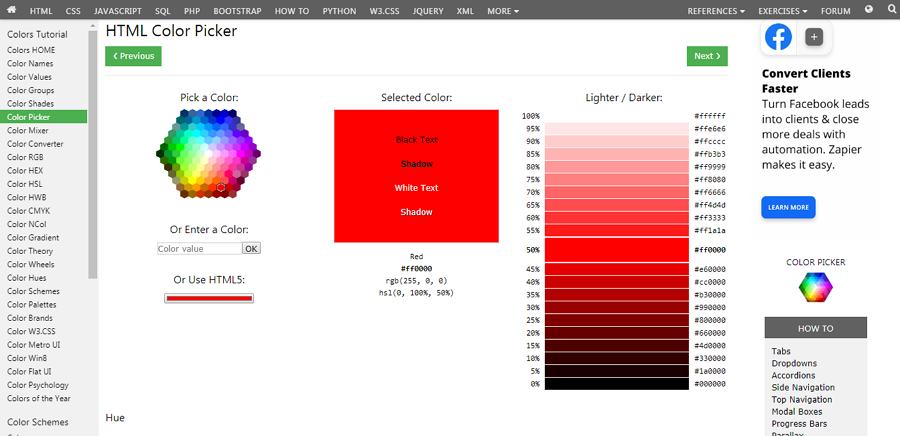900x436 pixels.
Task: Click the OK button beside color value
Action: (251, 248)
